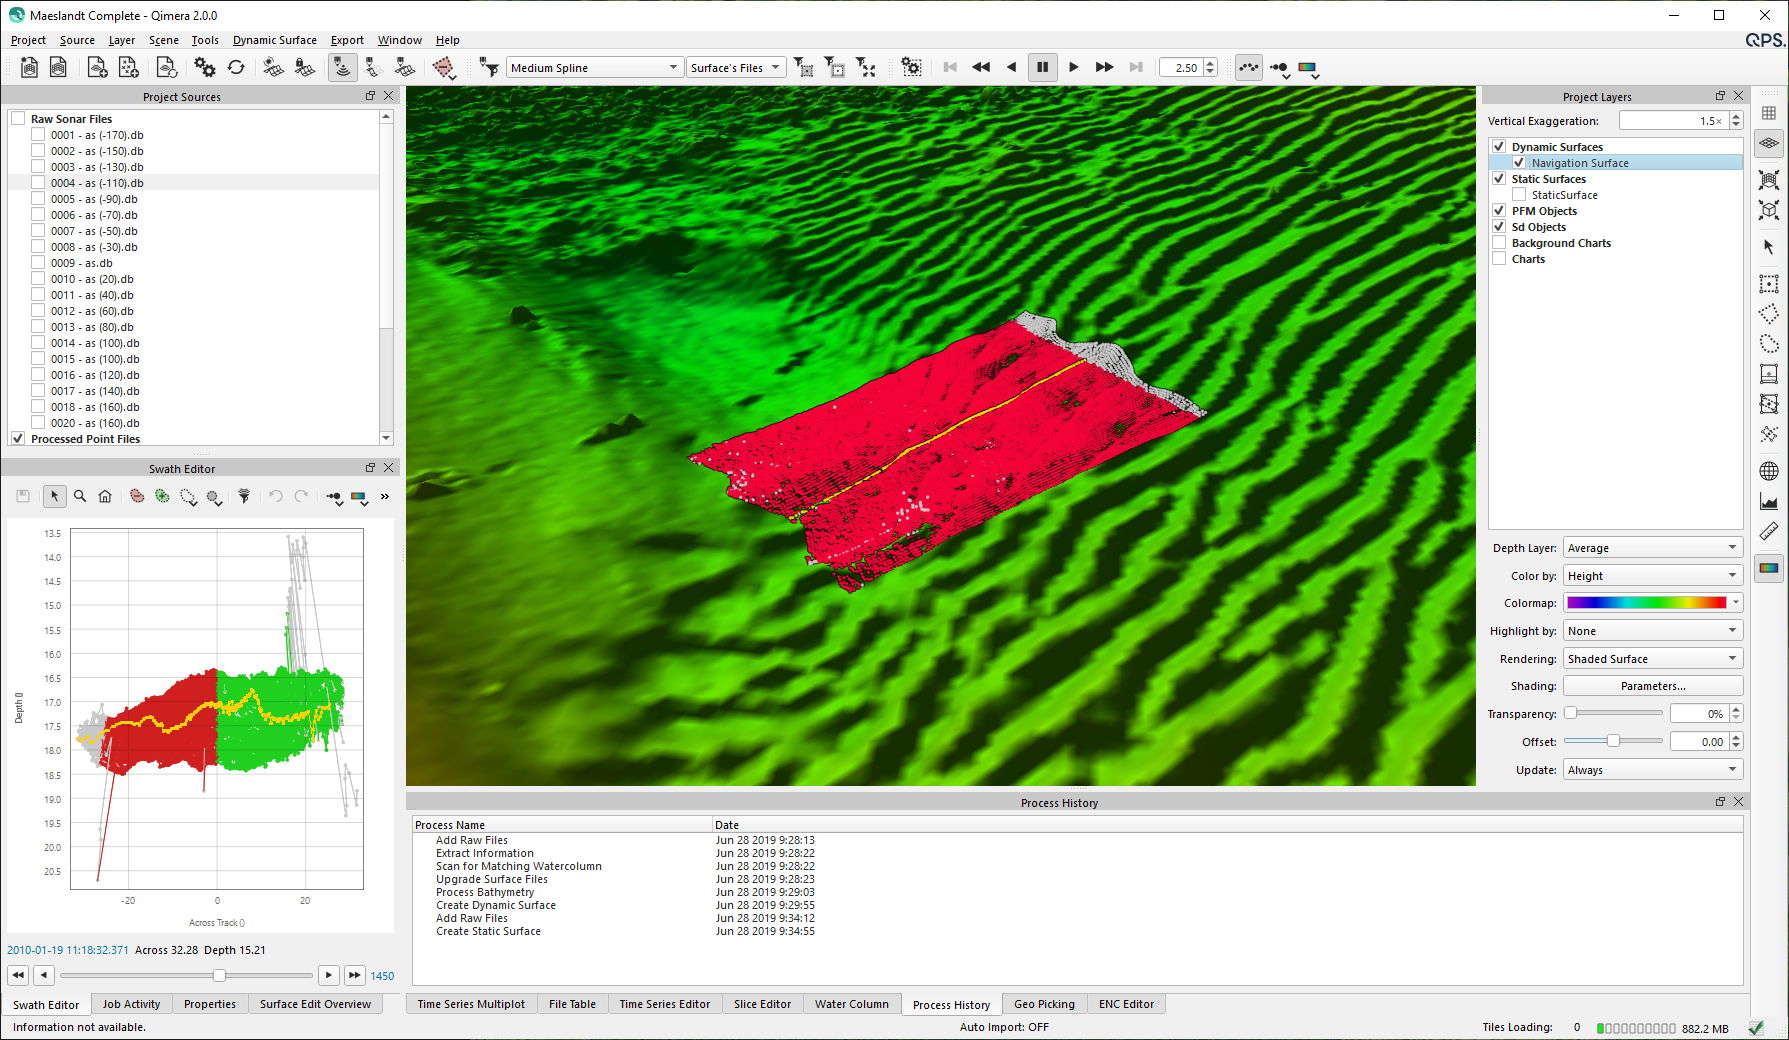Image resolution: width=1789 pixels, height=1040 pixels.
Task: Click the grid icon in right sidebar
Action: pos(1768,113)
